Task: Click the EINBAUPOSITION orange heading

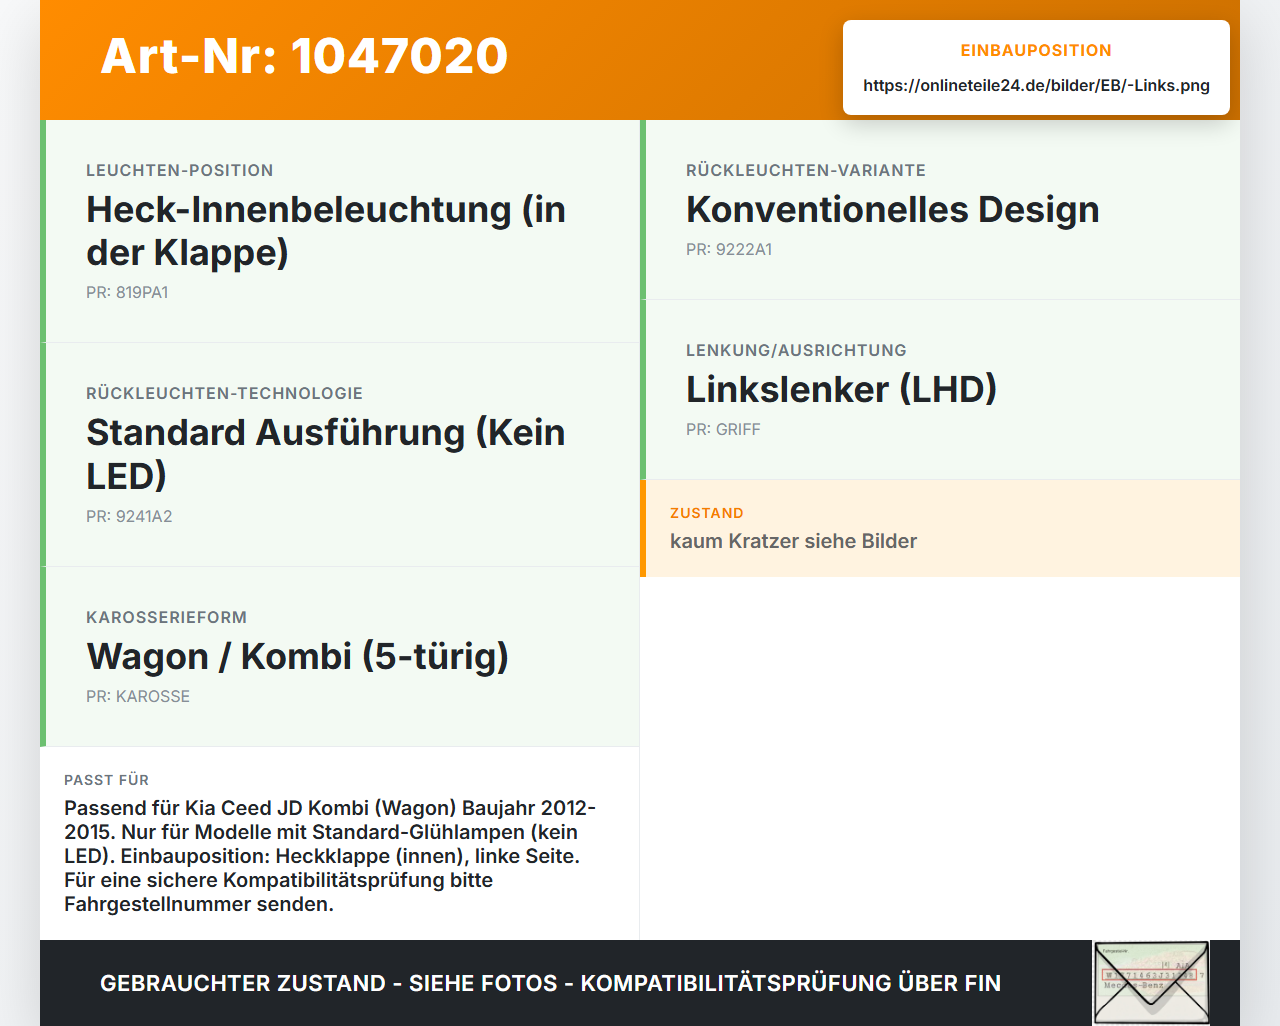Action: click(x=1036, y=50)
